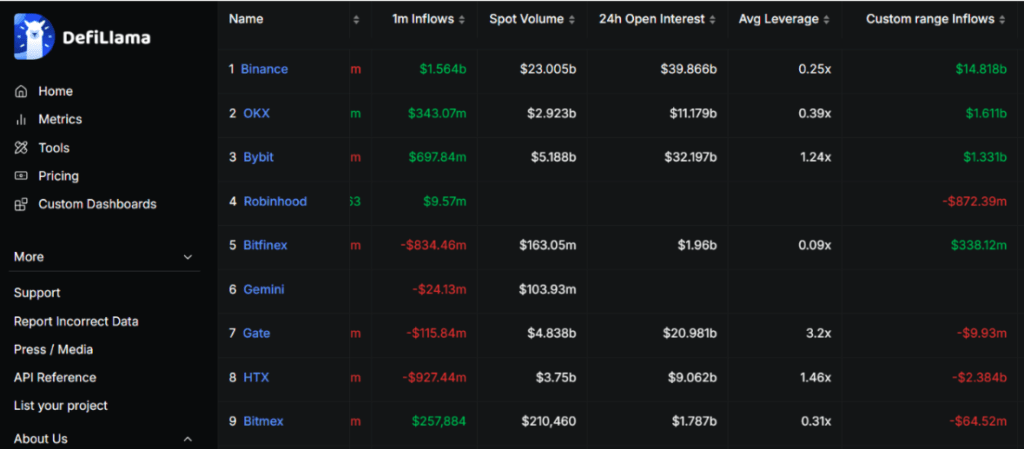Image resolution: width=1024 pixels, height=449 pixels.
Task: Open the Metrics menu item
Action: (60, 119)
